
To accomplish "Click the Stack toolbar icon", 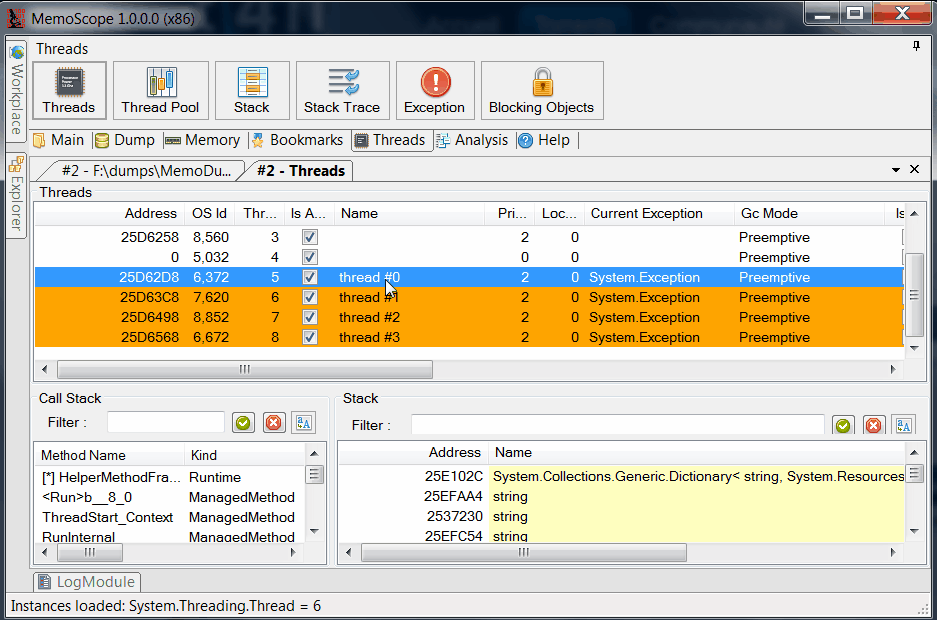I will (252, 90).
